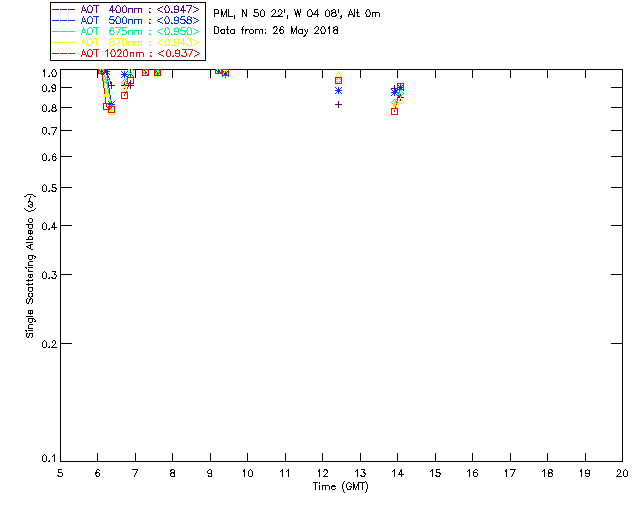640x512 pixels.
Task: Click the x-axis tick label 15
Action: click(x=435, y=473)
